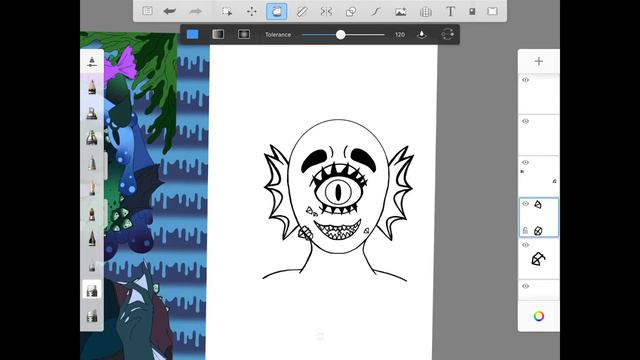Toggle sample all layers droplet icon
This screenshot has width=640, height=360.
[422, 35]
